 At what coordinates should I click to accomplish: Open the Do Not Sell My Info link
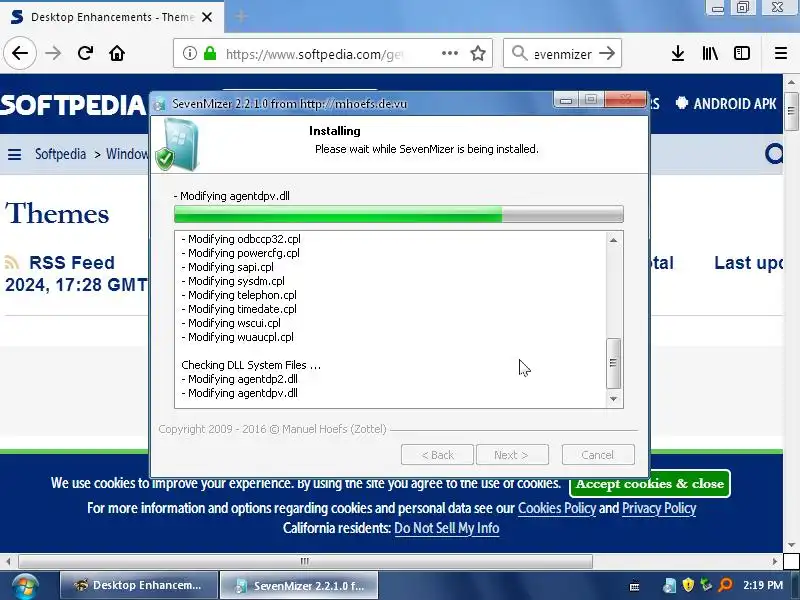tap(446, 528)
